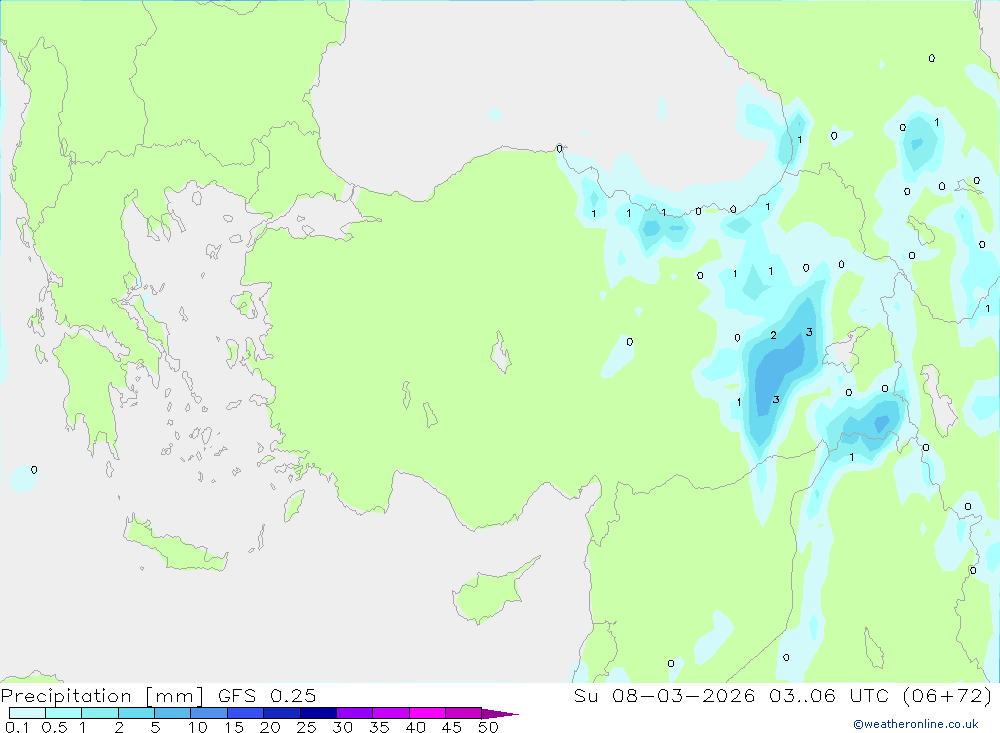Click the 0.1–0.5 mm legend color box
Viewport: 1000px width, 733px height.
click(x=27, y=713)
